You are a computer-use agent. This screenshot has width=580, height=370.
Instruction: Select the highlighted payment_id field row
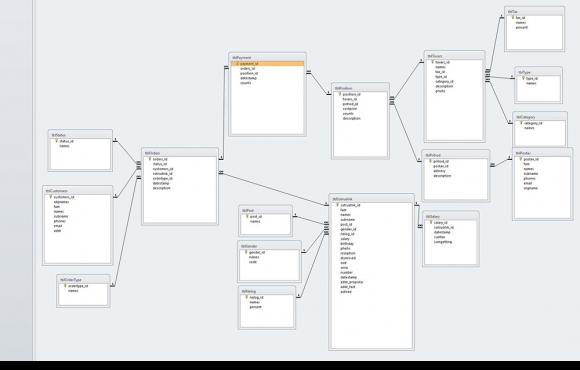point(267,64)
